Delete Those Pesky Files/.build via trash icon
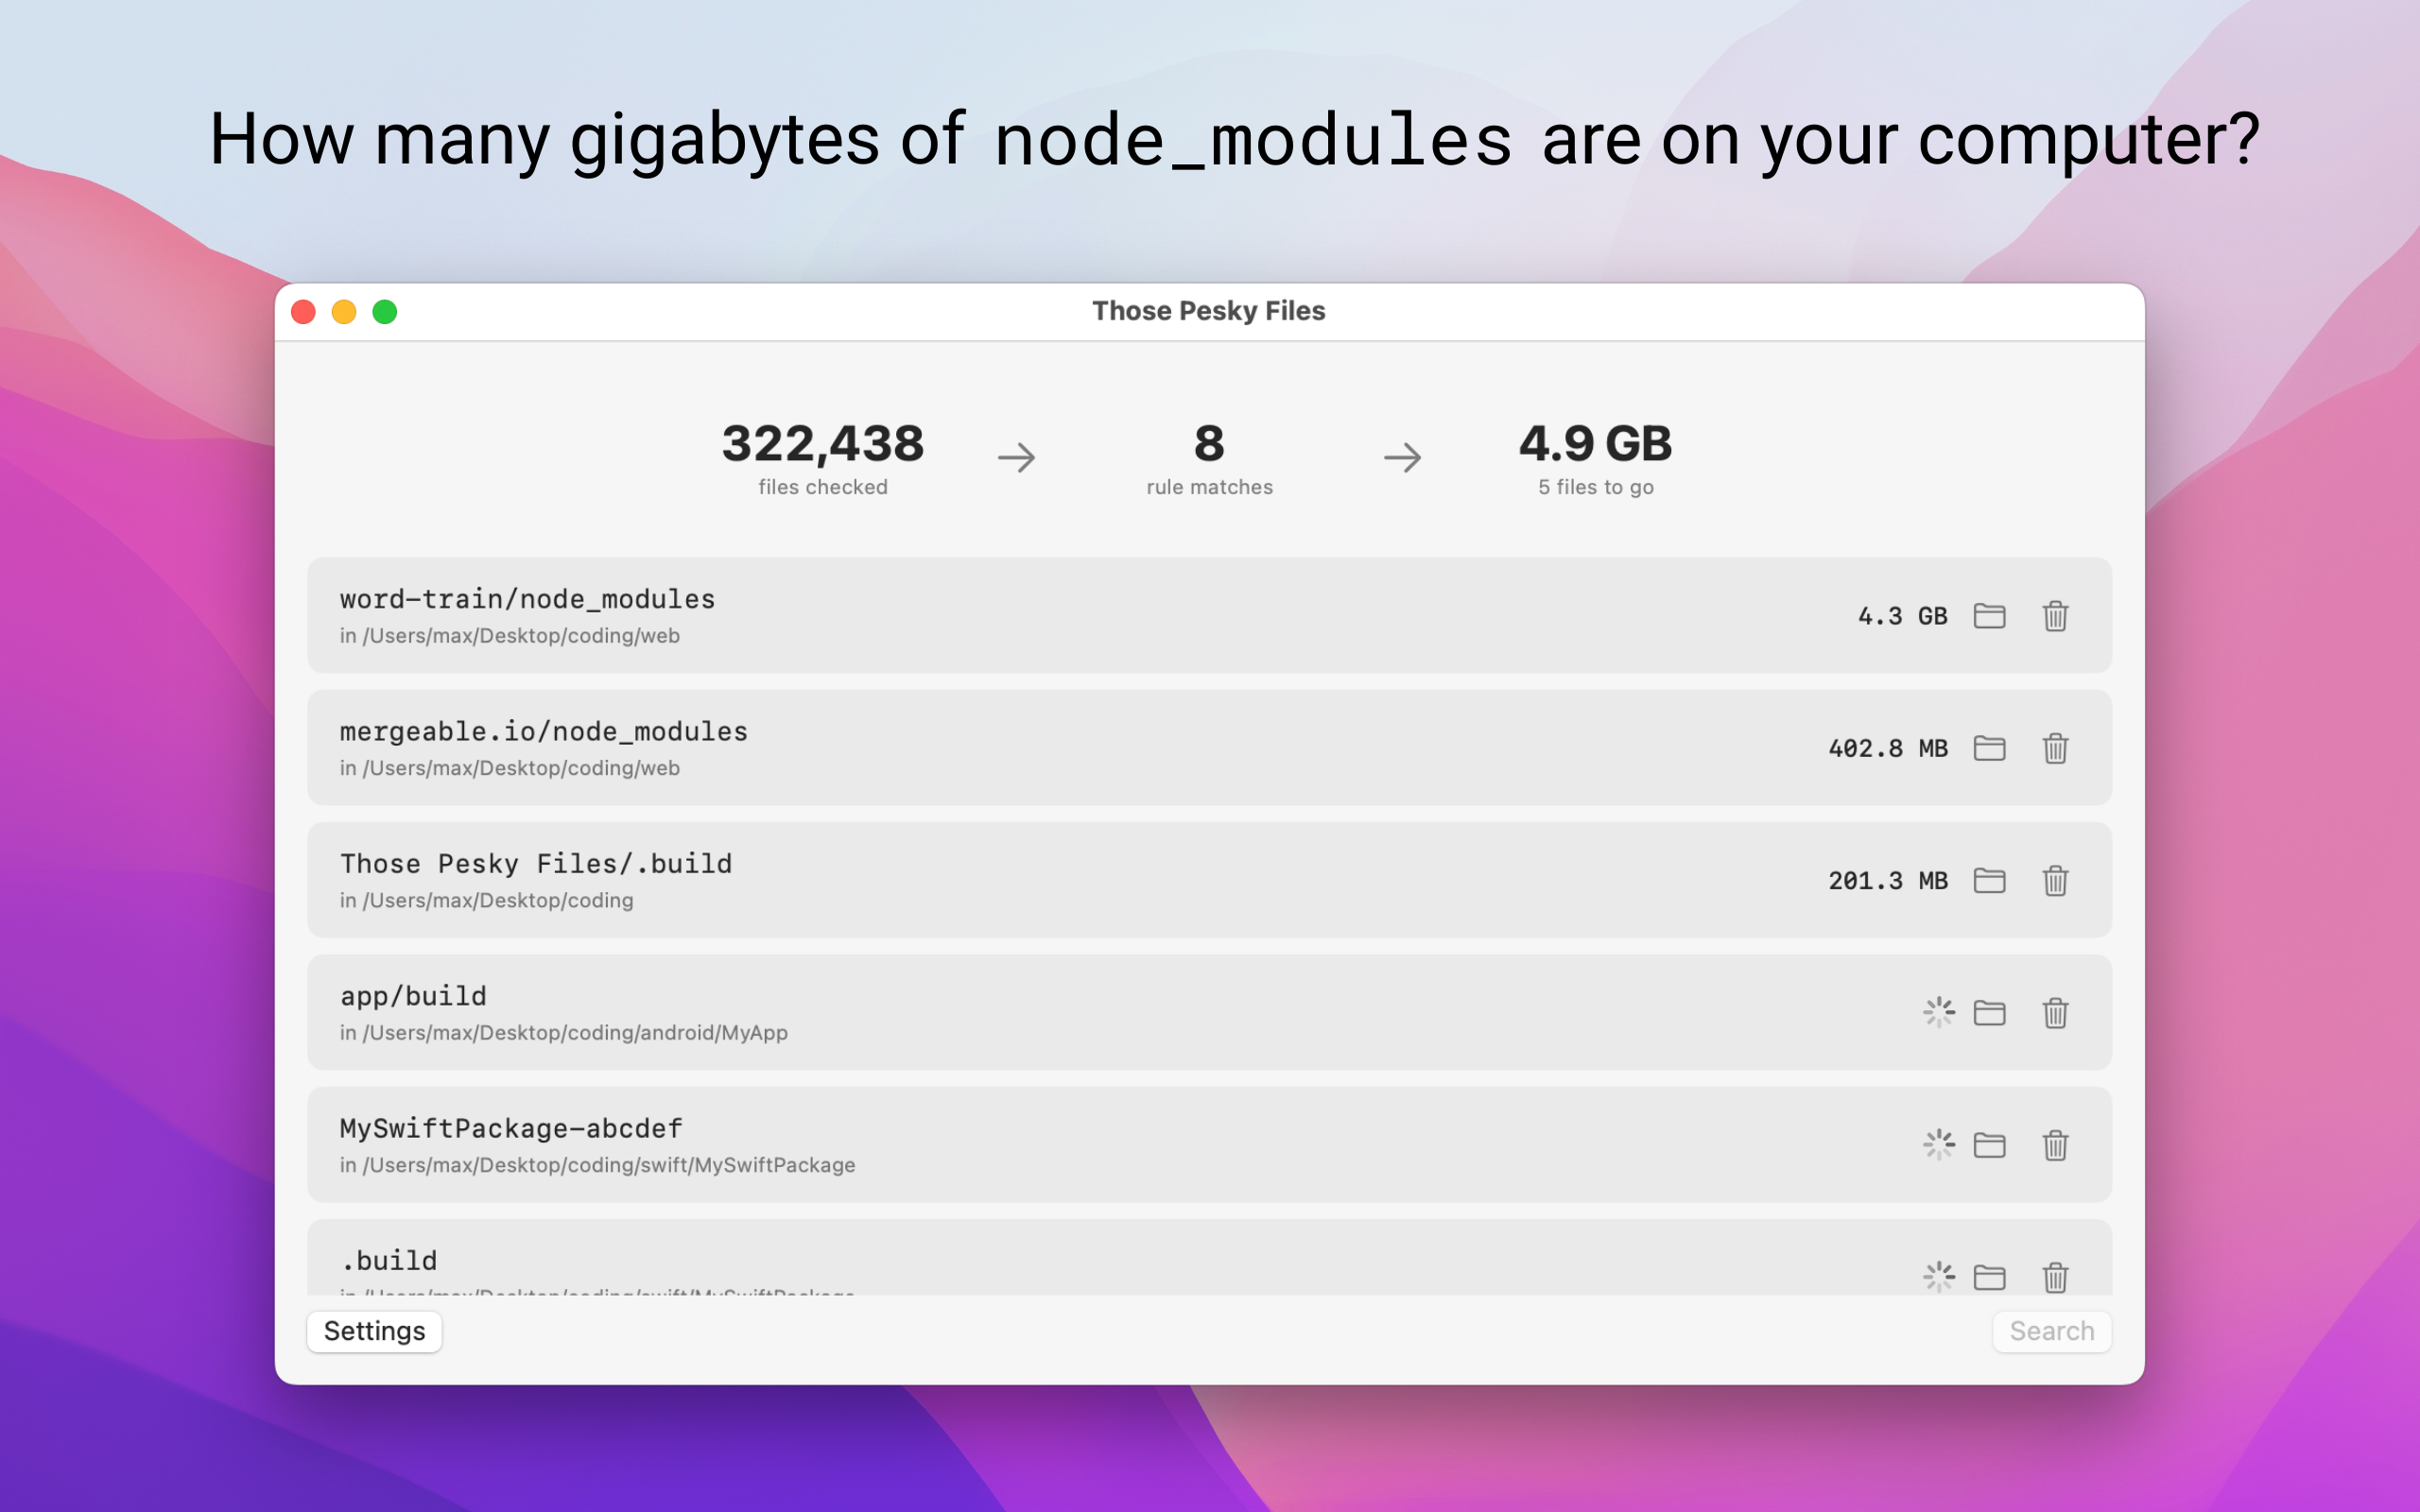2420x1512 pixels. [2055, 880]
